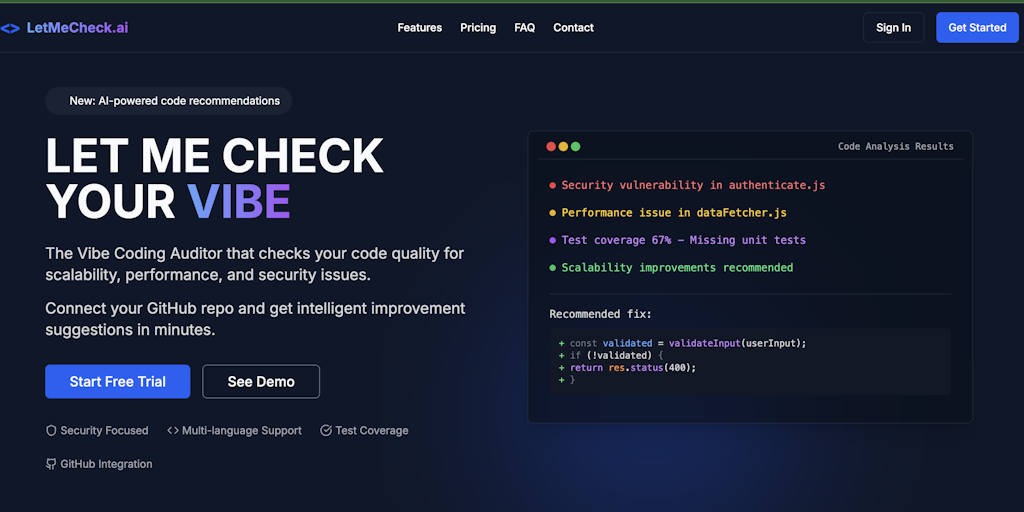
Task: Go to the FAQ nav link
Action: 524,27
